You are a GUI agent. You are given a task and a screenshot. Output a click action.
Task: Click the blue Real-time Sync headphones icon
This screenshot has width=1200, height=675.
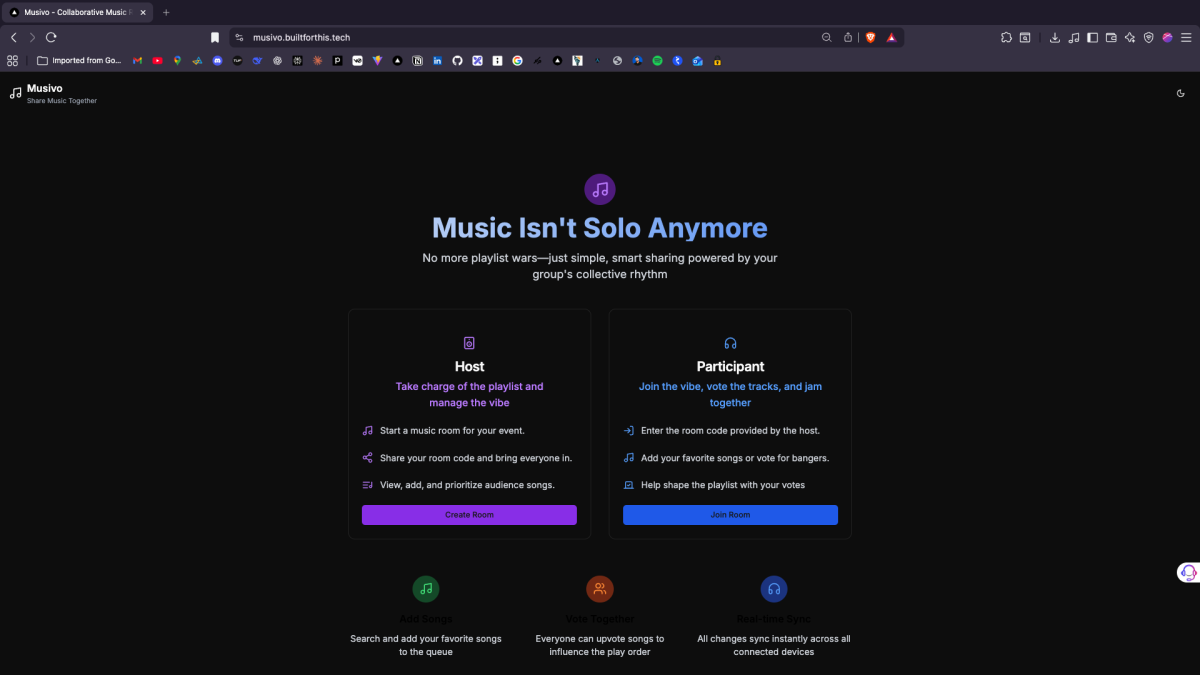pos(774,589)
